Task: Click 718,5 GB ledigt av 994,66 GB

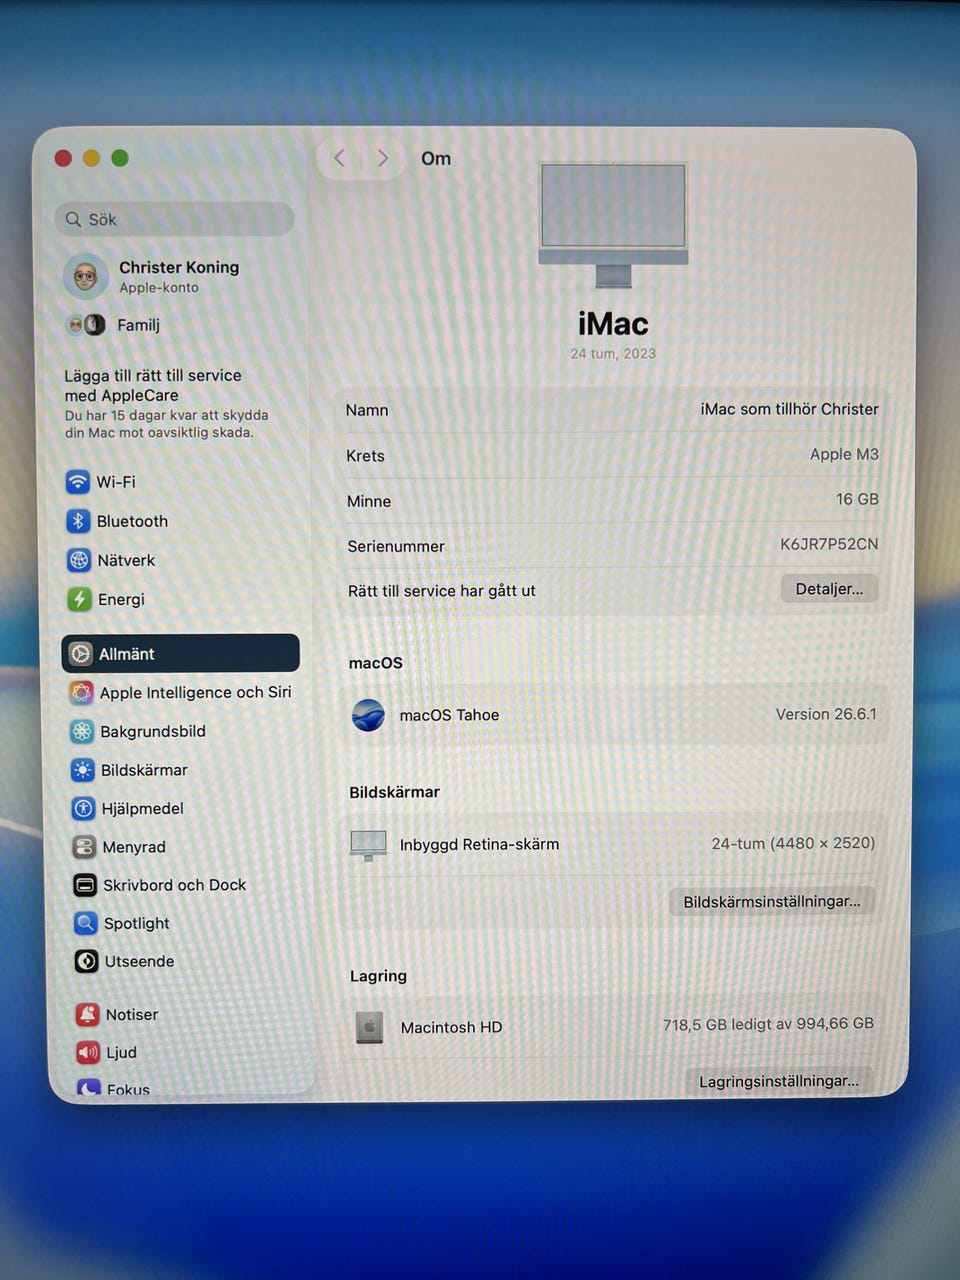Action: [x=768, y=1024]
